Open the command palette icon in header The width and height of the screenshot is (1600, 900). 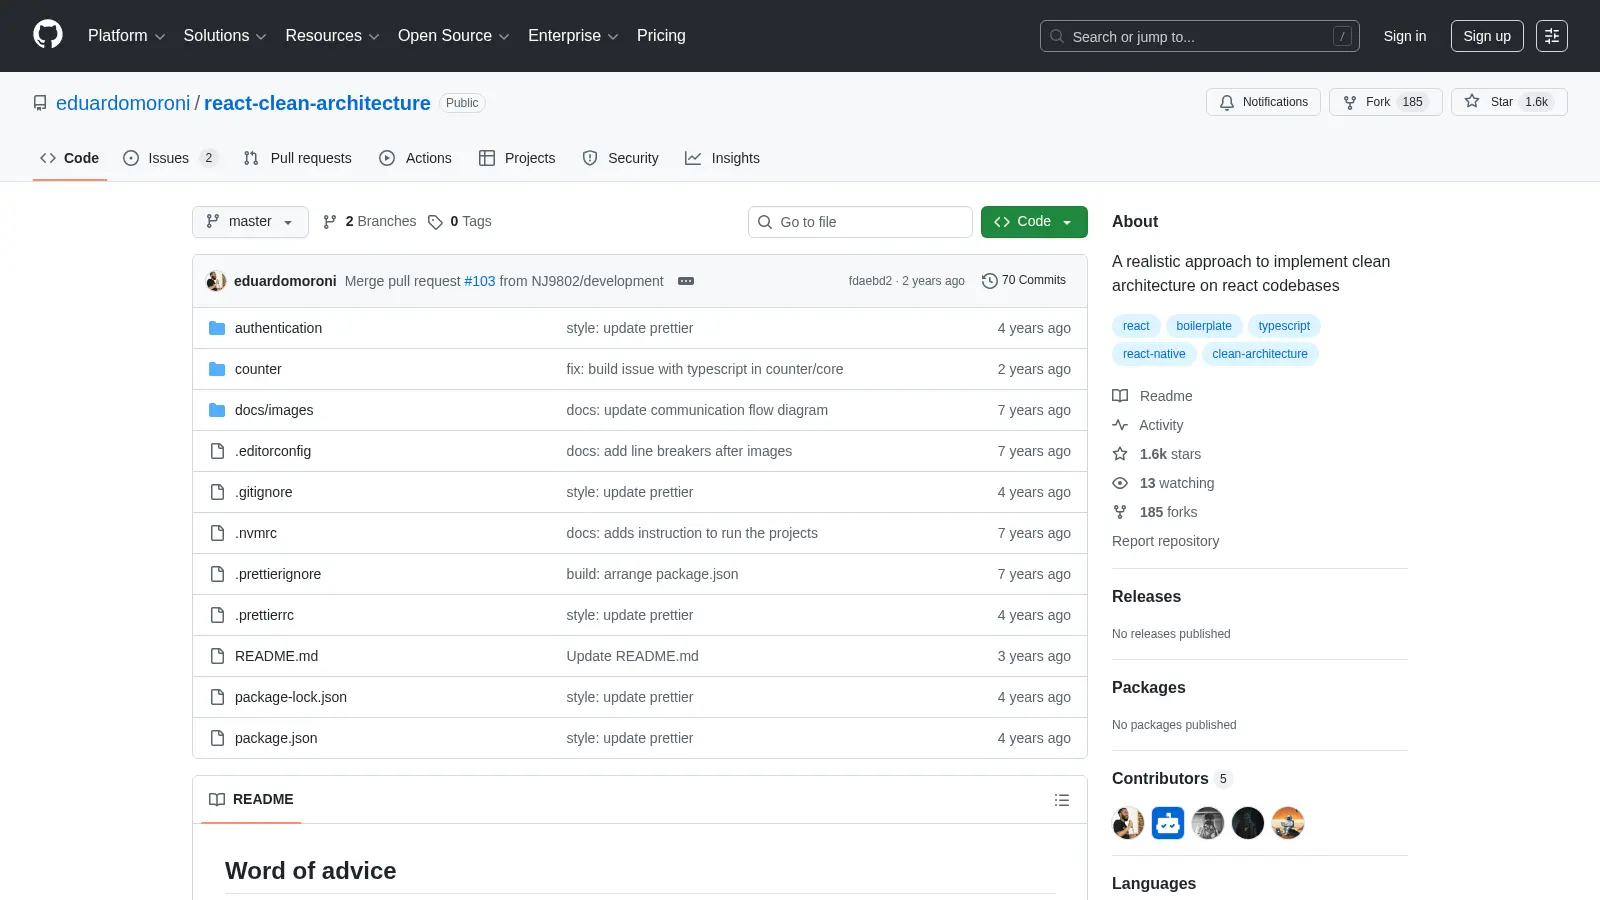click(1552, 36)
